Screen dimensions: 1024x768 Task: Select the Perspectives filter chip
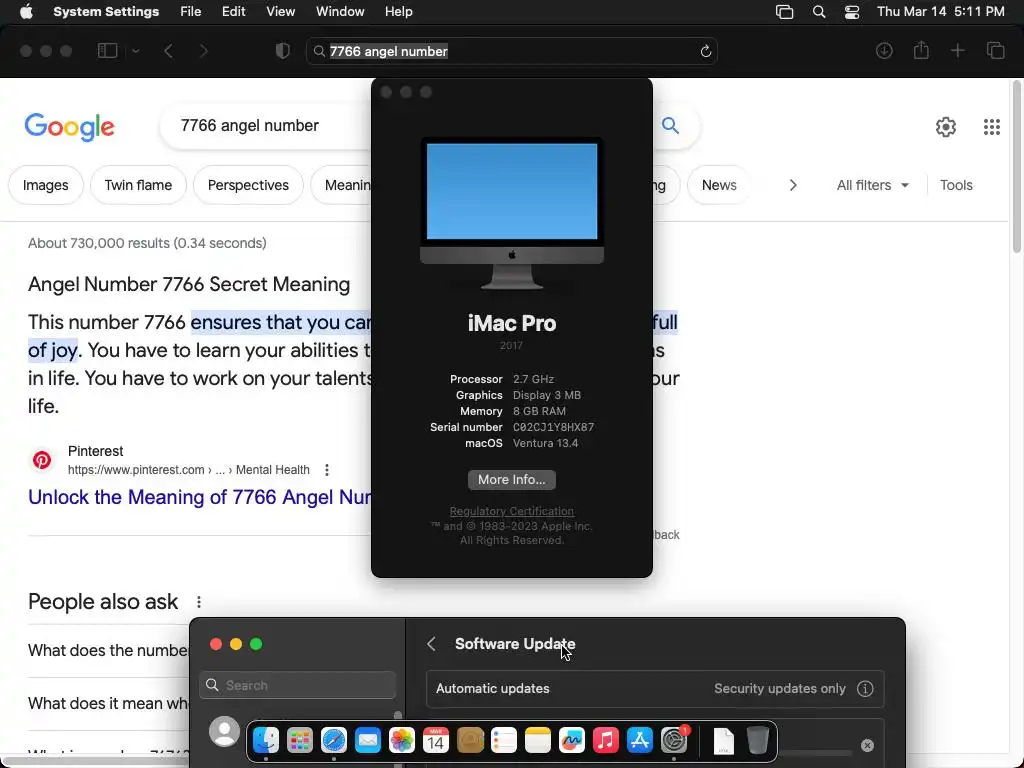click(248, 185)
